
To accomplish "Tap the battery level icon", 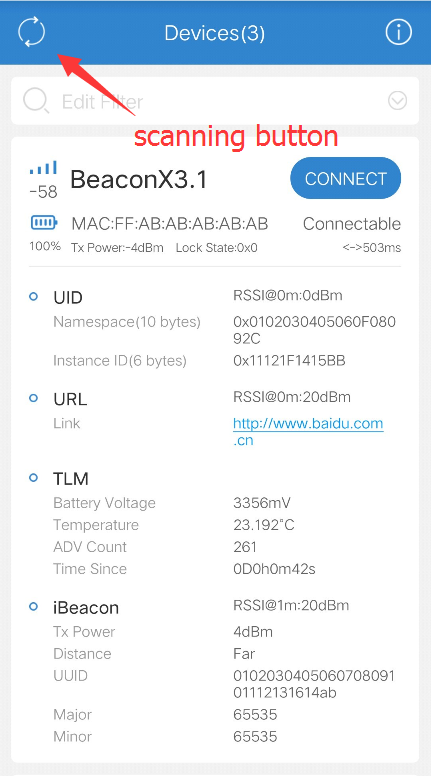I will [44, 224].
